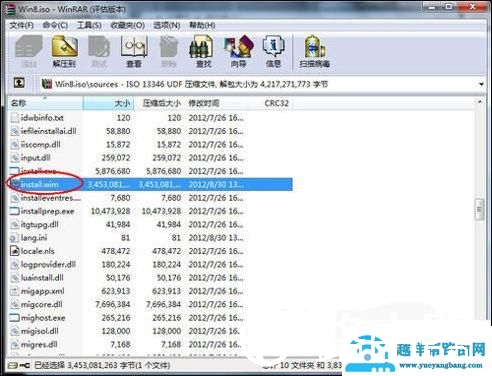The image size is (492, 376).
Task: Sort by Packed Size (压缩后大小) column header
Action: (160, 103)
